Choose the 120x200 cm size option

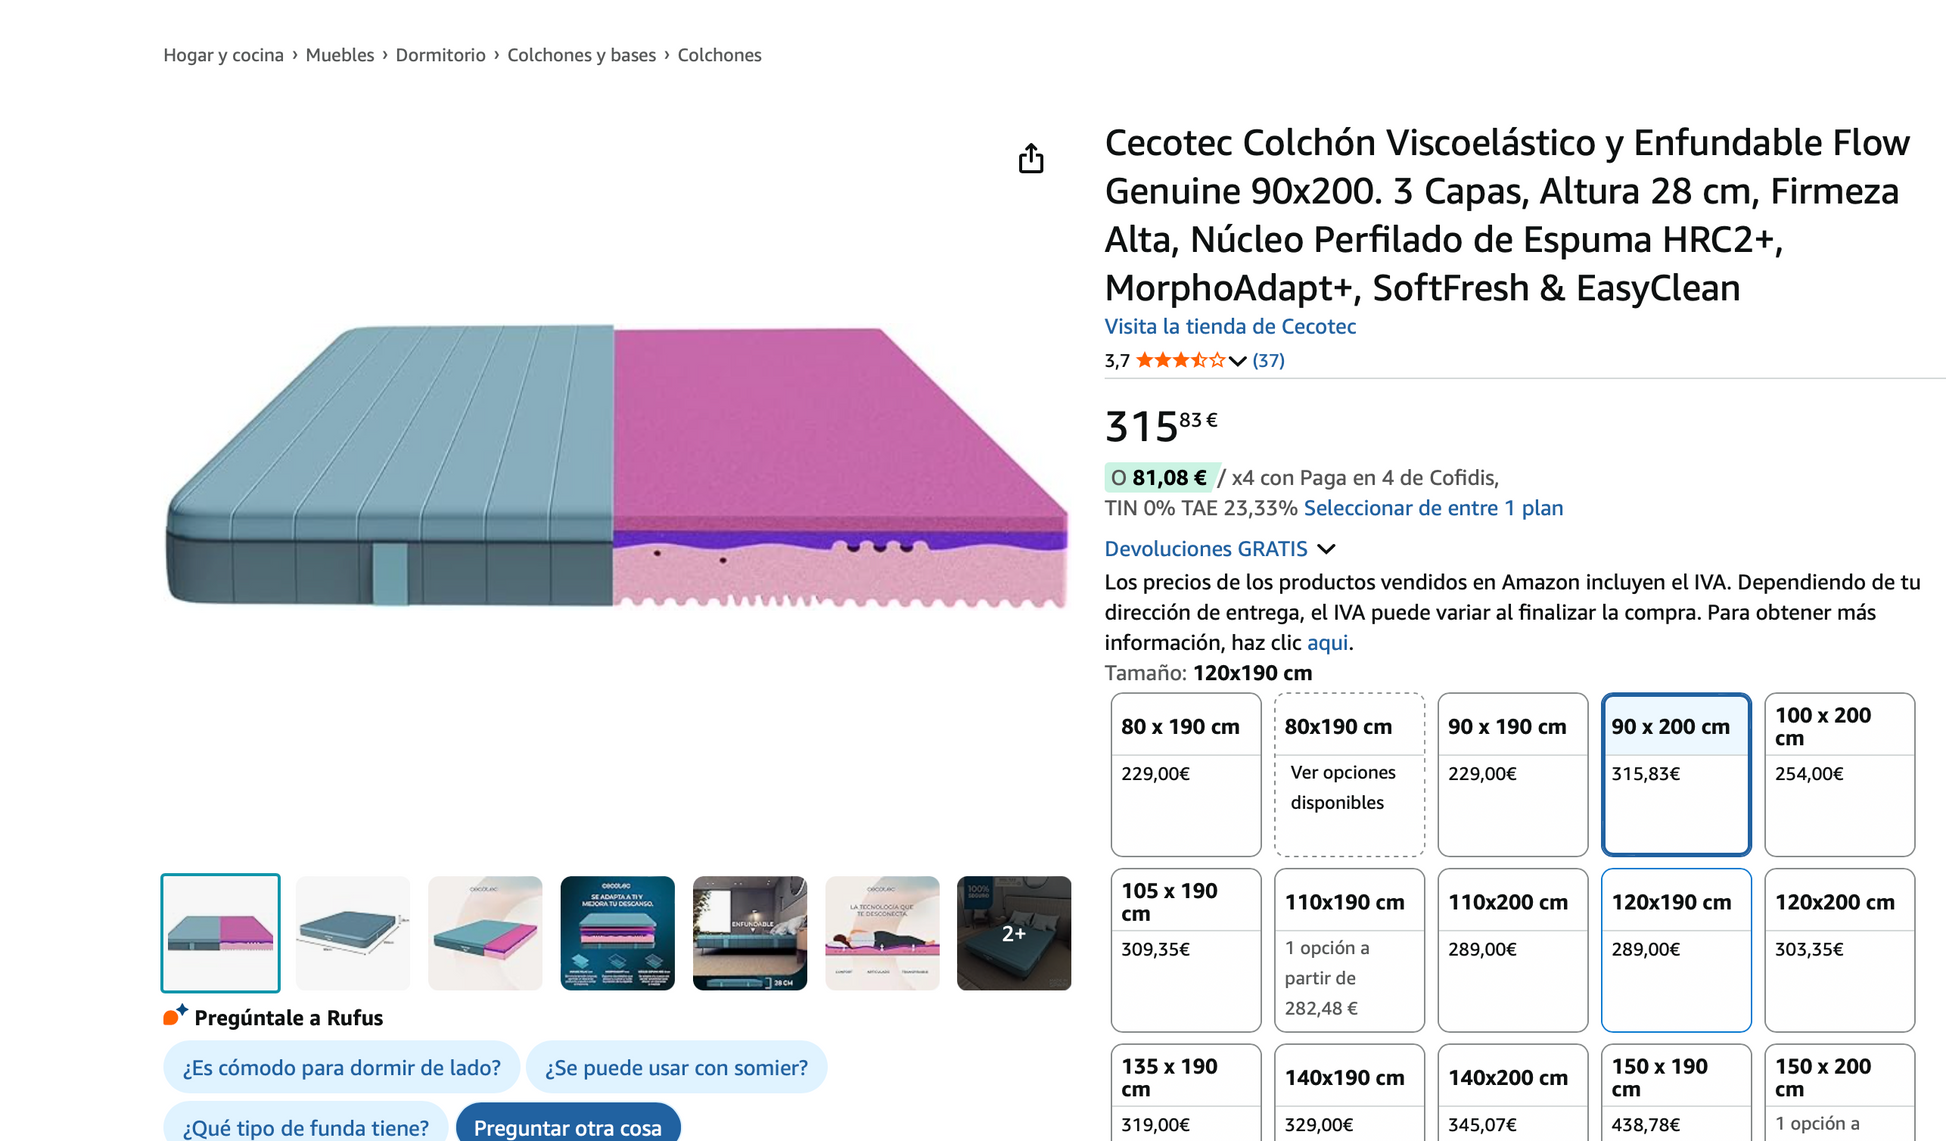point(1839,949)
